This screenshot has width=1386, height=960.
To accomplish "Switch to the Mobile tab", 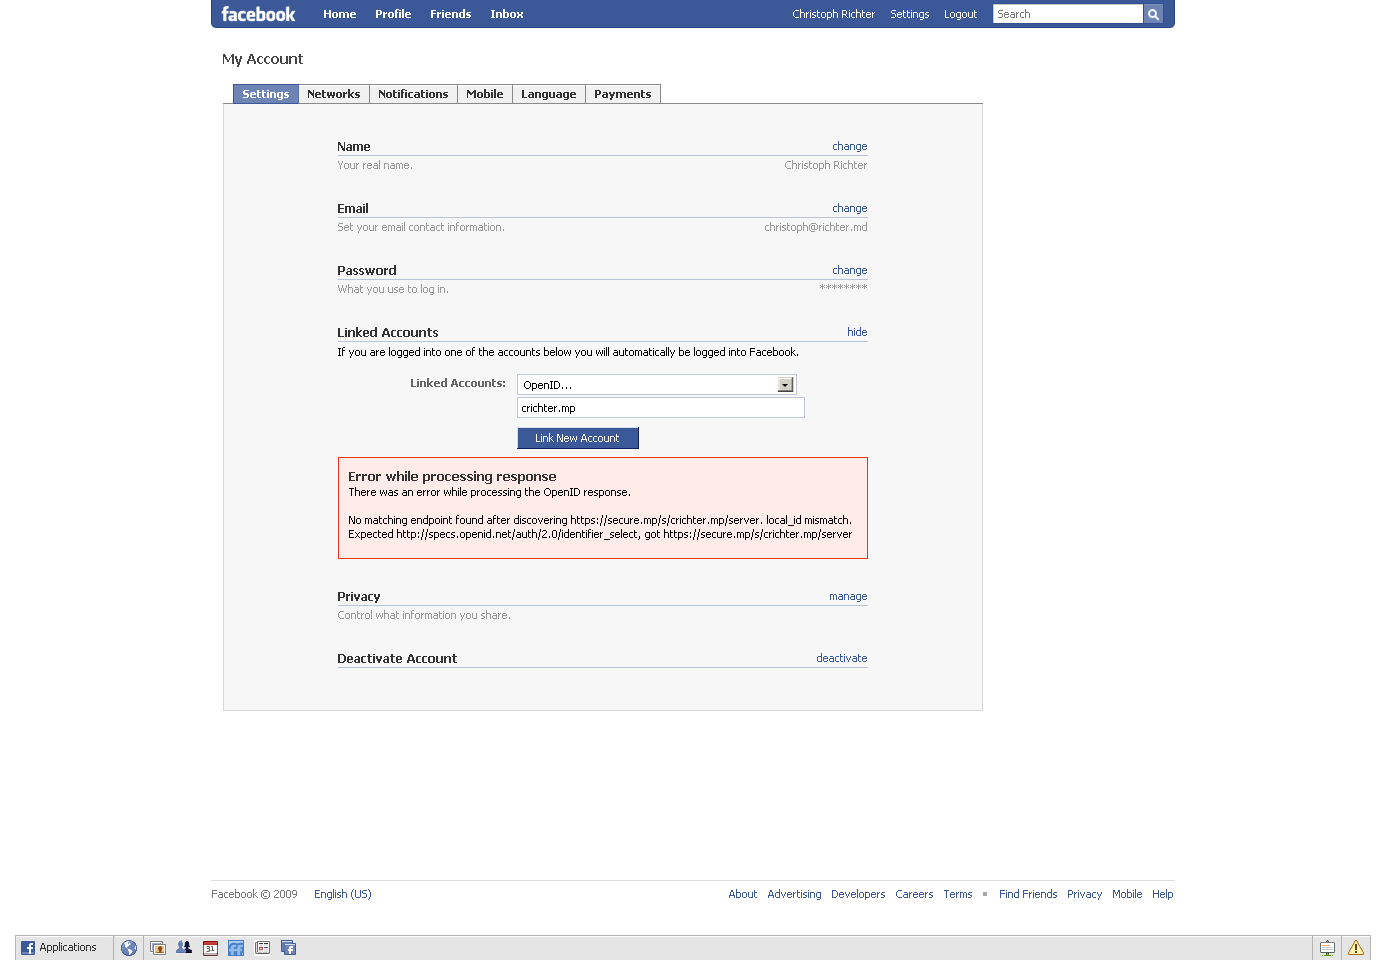I will coord(485,94).
